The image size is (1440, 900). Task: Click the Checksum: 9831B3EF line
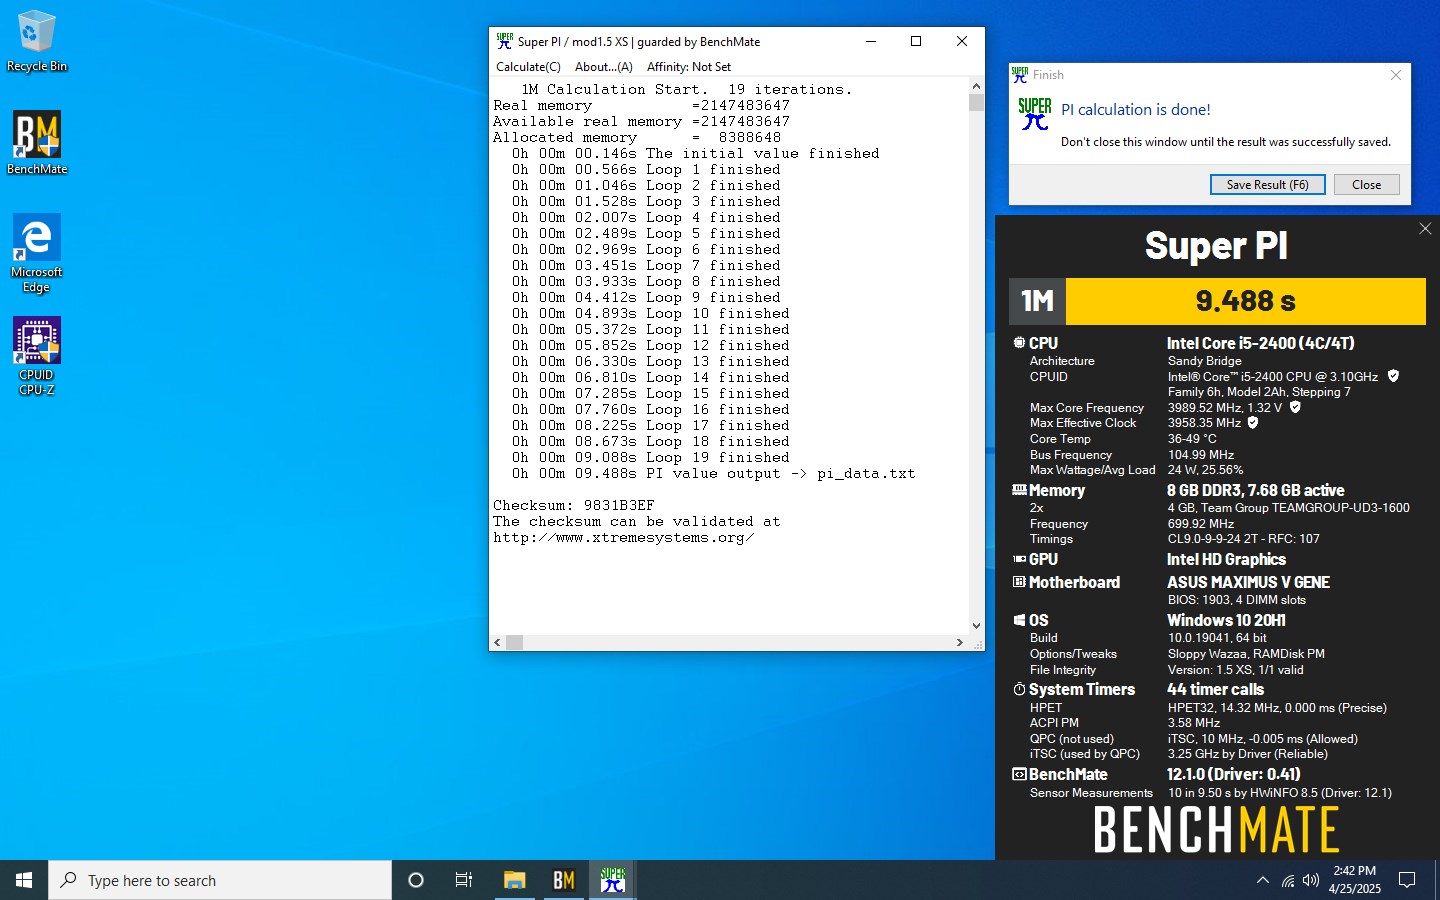tap(574, 506)
